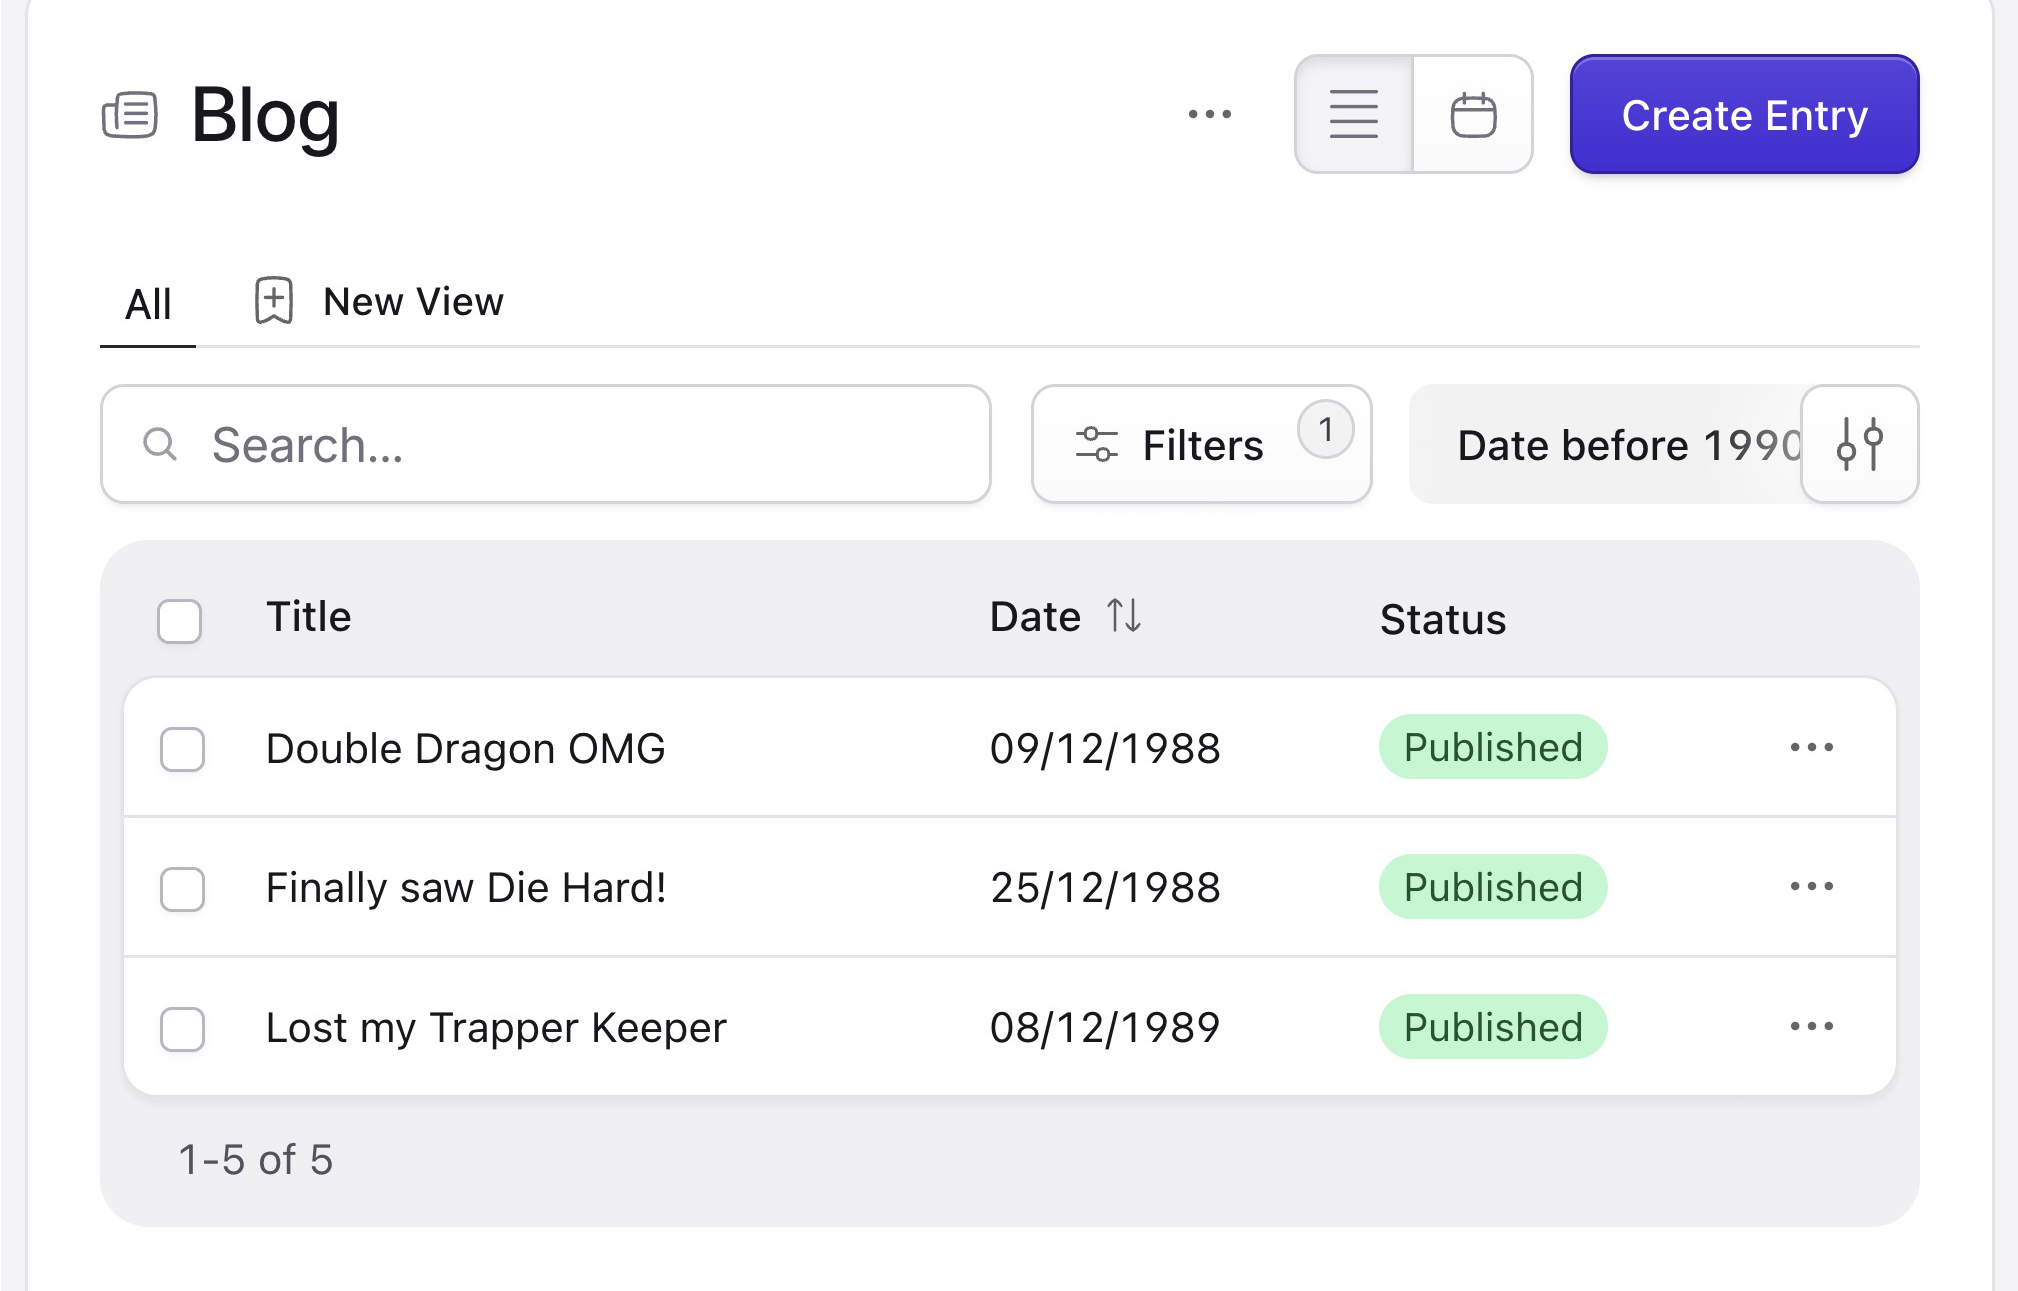Open the Finally saw Die Hard! entry

click(x=466, y=888)
